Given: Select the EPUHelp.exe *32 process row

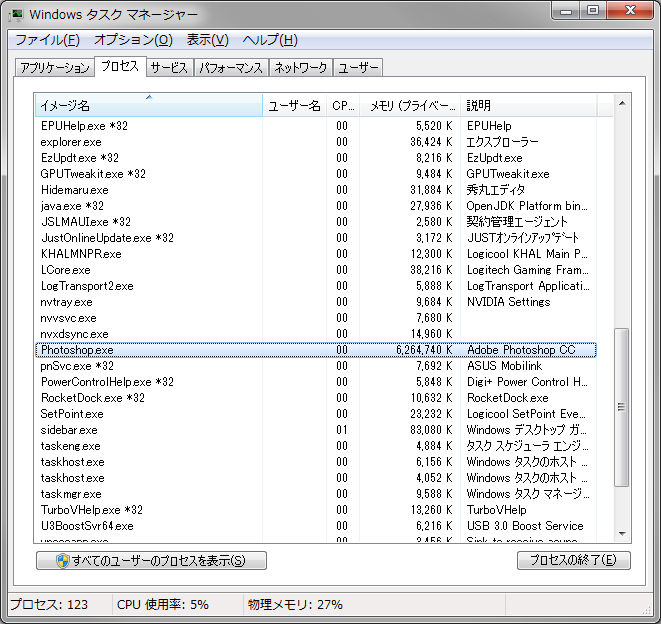Looking at the screenshot, I should (x=316, y=126).
